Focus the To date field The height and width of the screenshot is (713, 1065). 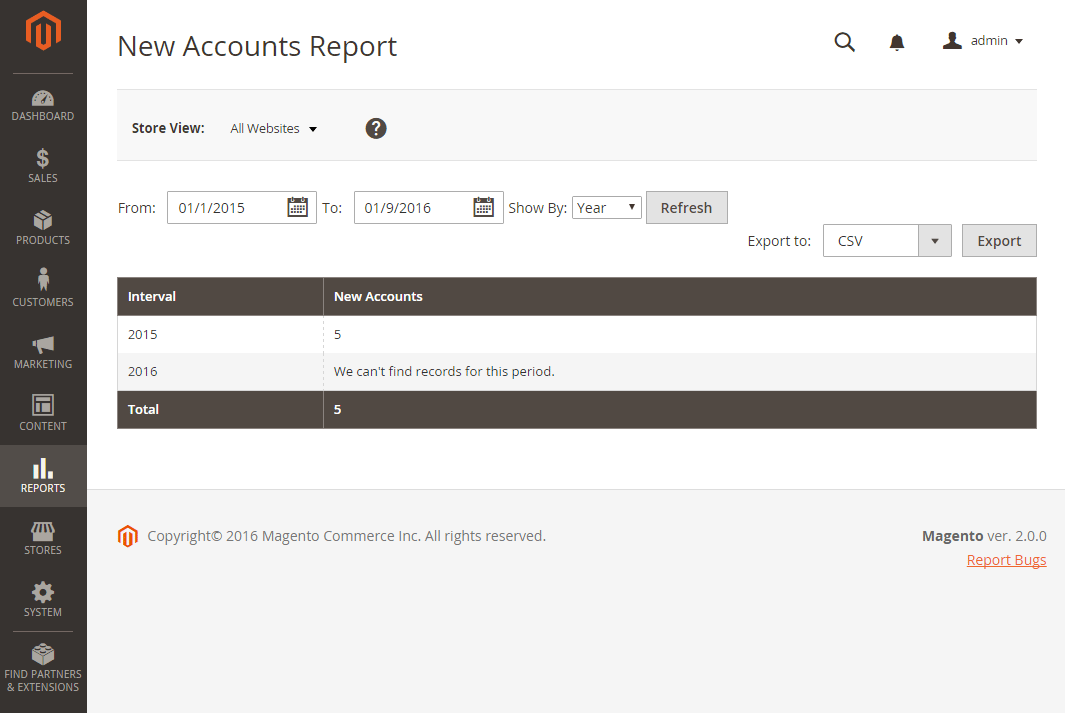click(429, 207)
